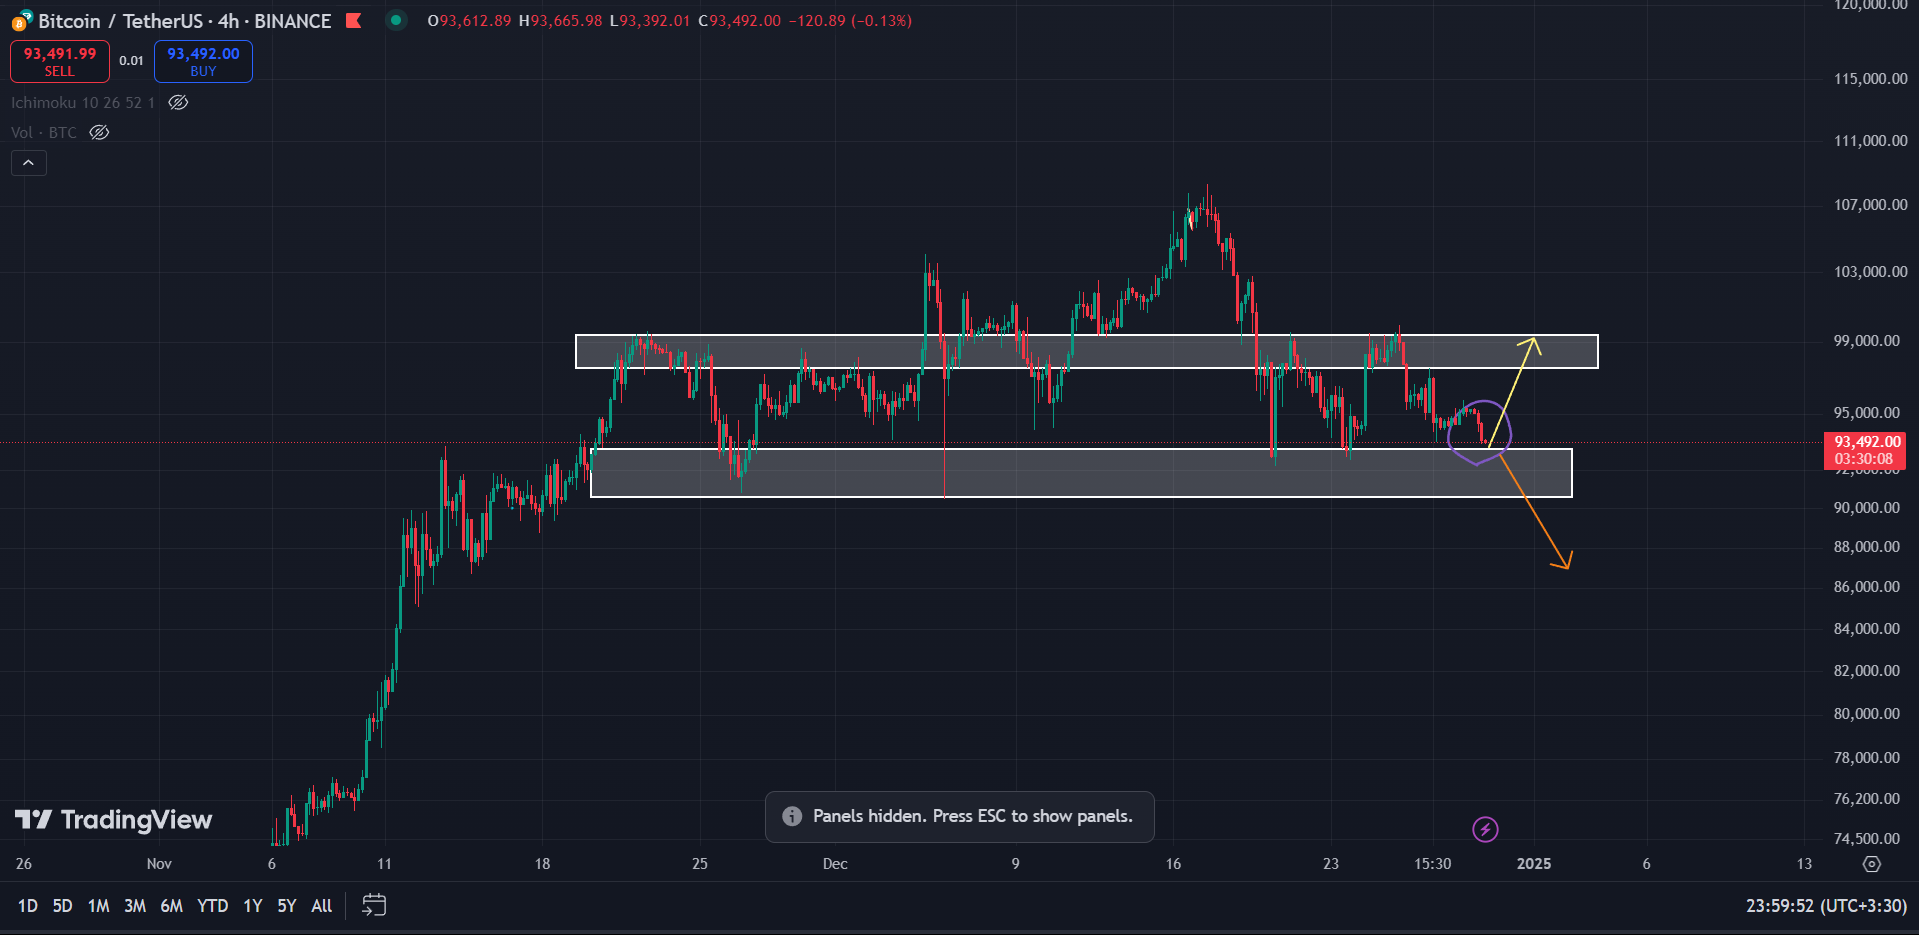Click the Bitcoin symbol logo icon
Image resolution: width=1919 pixels, height=935 pixels.
point(22,20)
